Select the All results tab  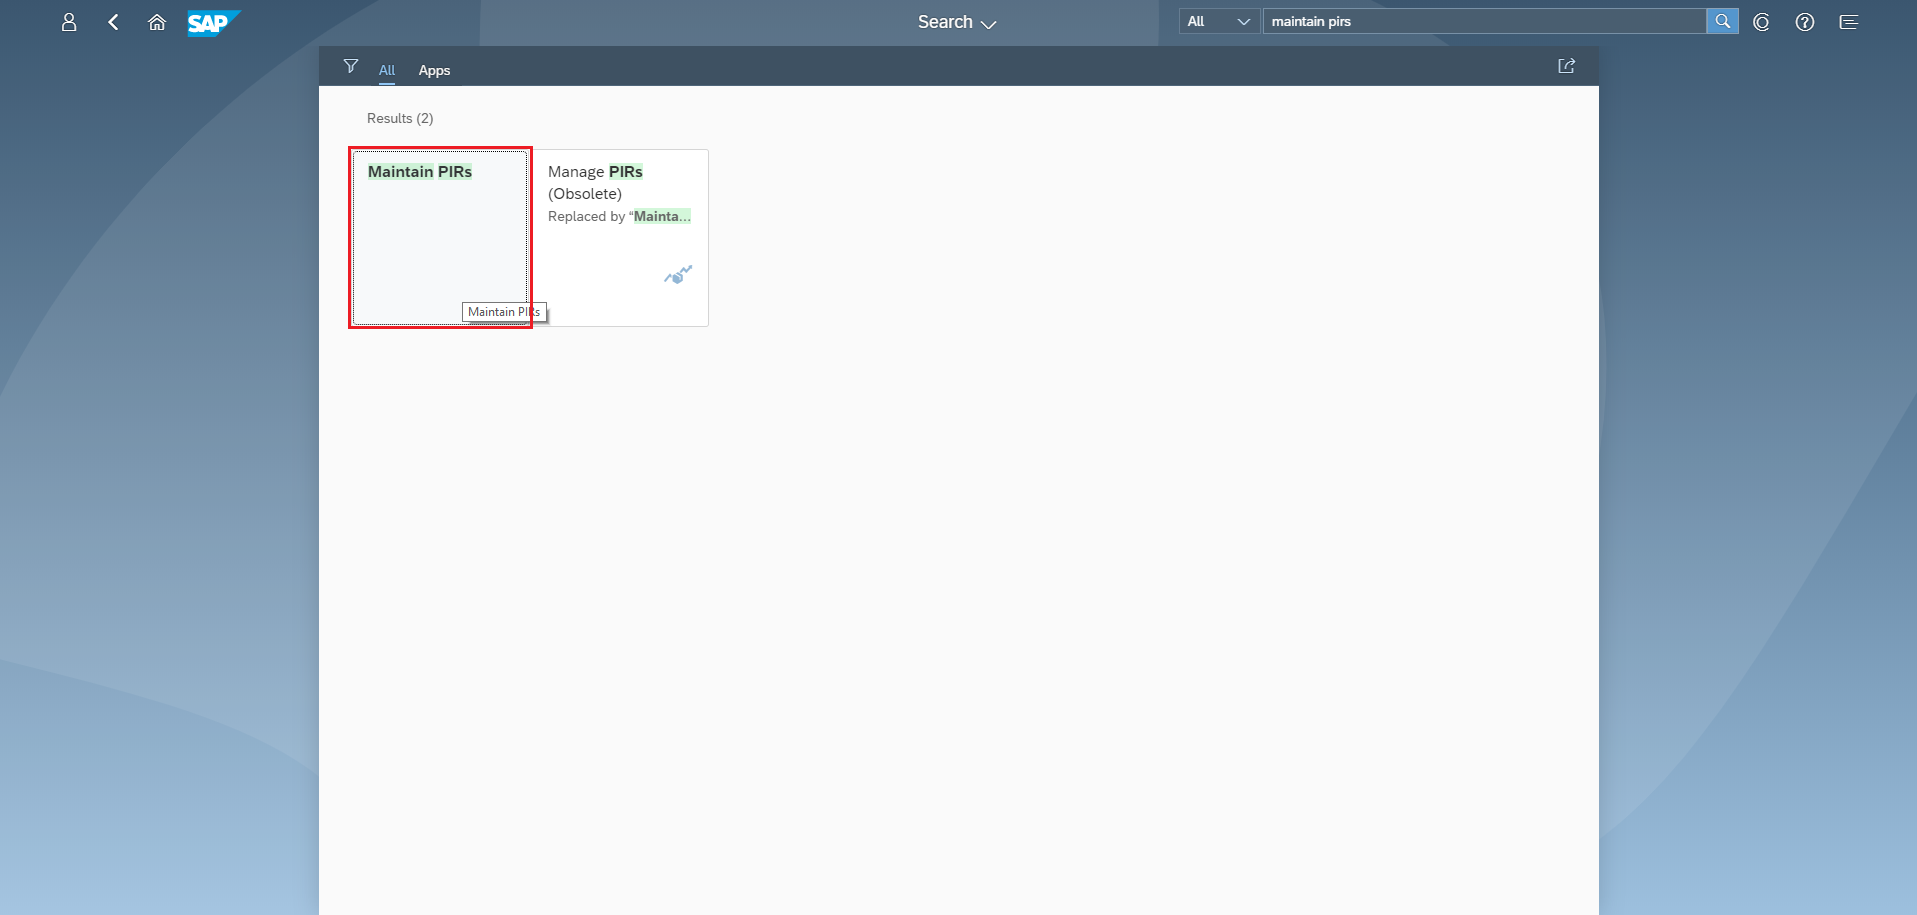(387, 70)
